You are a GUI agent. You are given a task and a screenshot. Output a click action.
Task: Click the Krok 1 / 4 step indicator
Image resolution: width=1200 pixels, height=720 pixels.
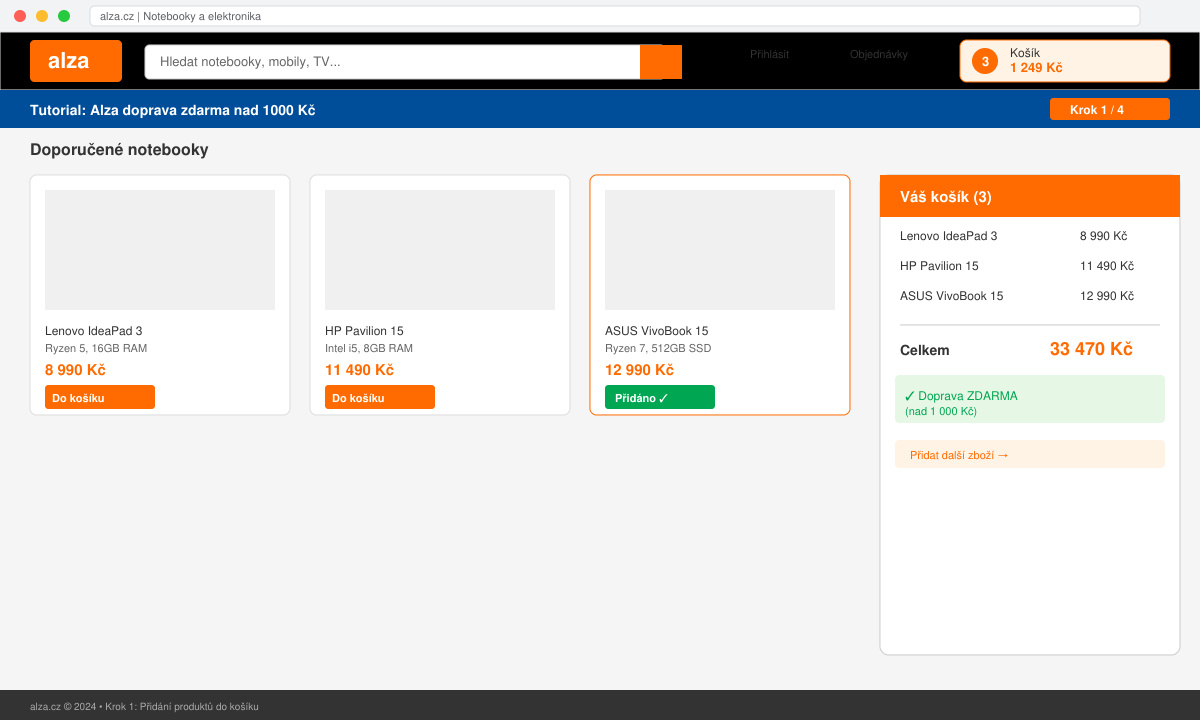1110,109
